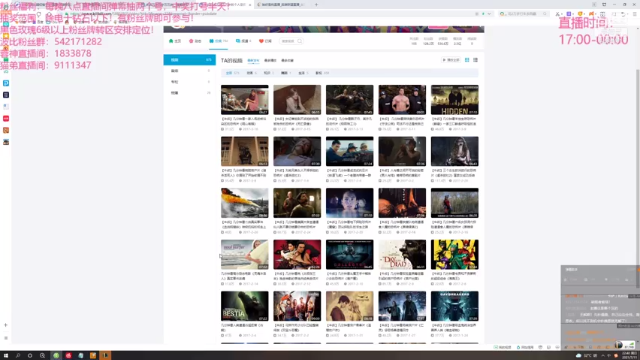Sort videos by 最多收藏
Viewport: 640px width, 360px height.
(x=287, y=60)
